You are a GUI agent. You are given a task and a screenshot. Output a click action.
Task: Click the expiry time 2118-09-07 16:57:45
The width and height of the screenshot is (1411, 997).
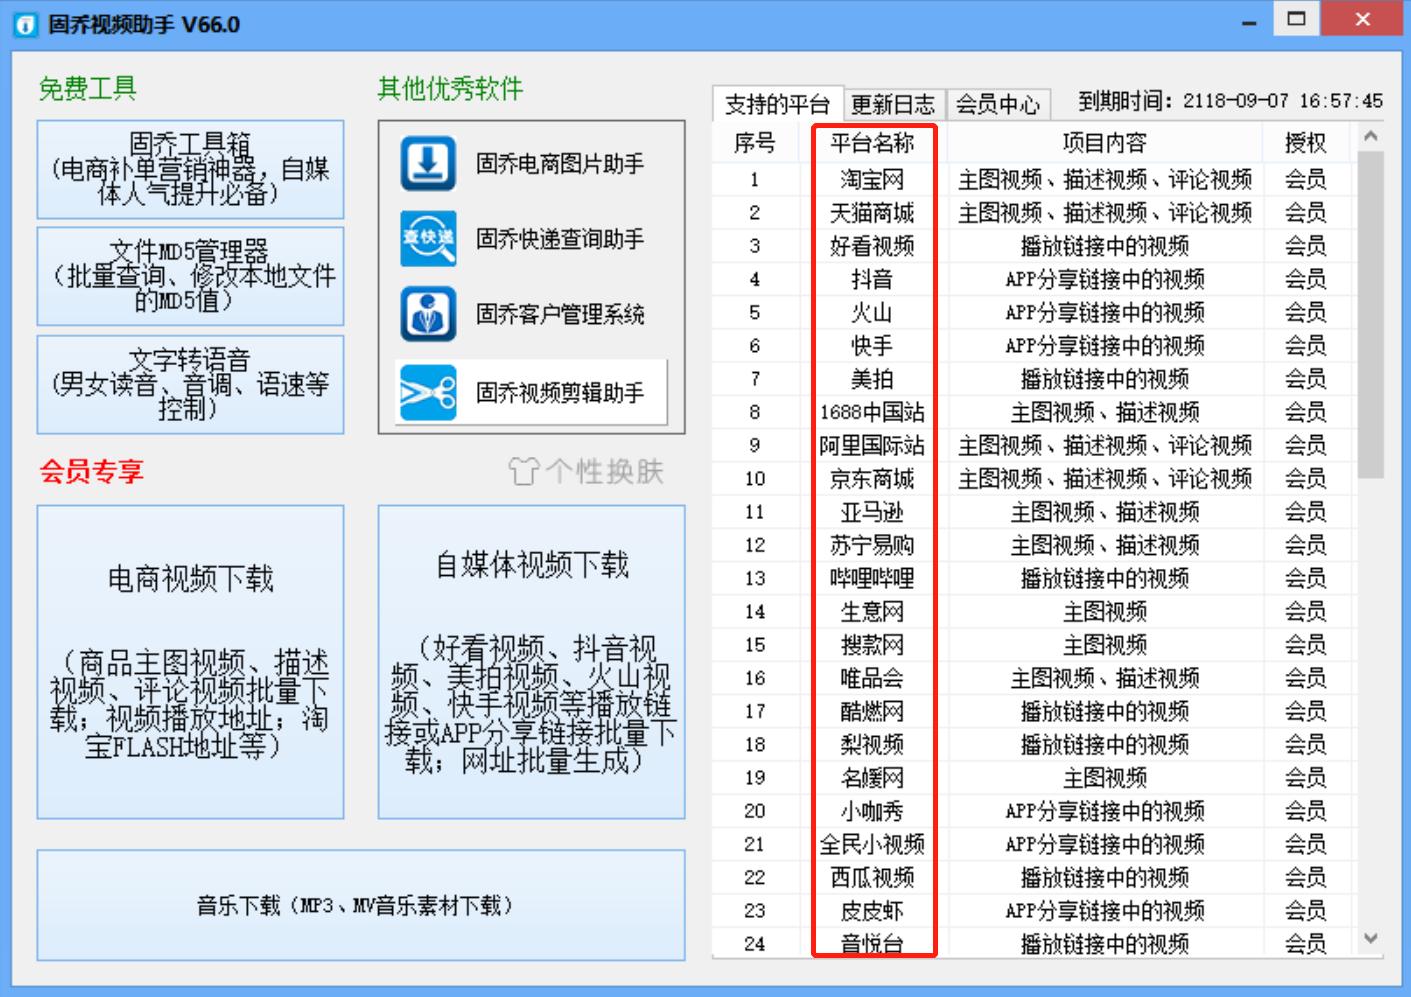1283,101
